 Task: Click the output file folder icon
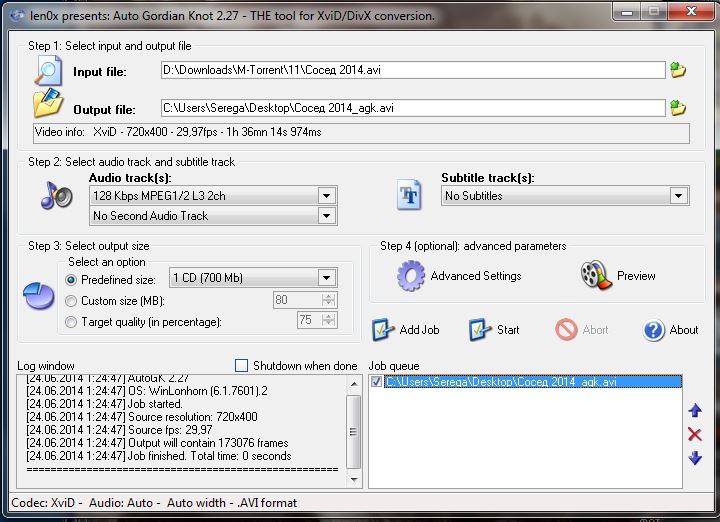48,103
